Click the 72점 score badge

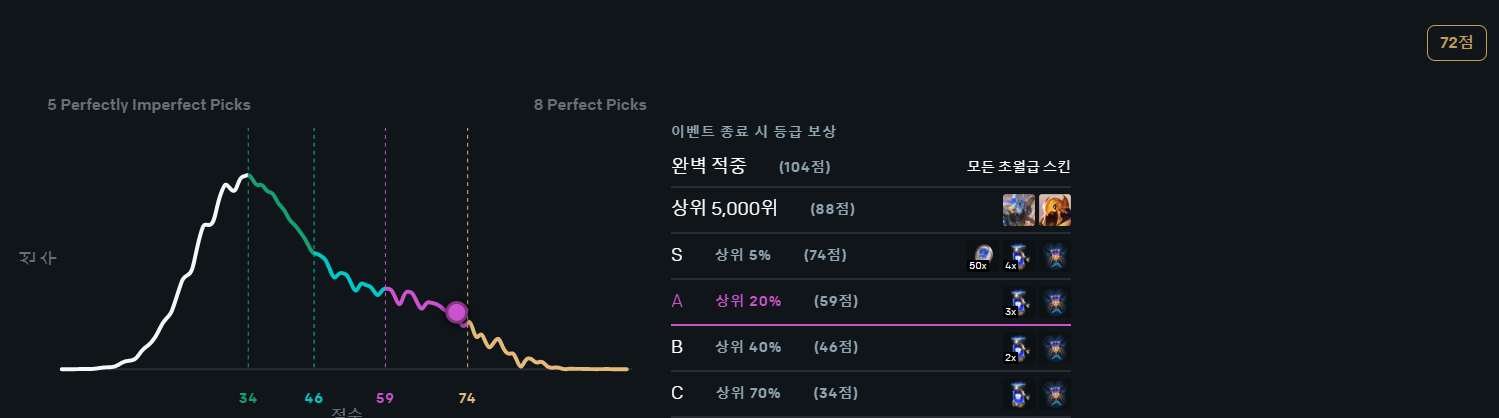pyautogui.click(x=1456, y=43)
